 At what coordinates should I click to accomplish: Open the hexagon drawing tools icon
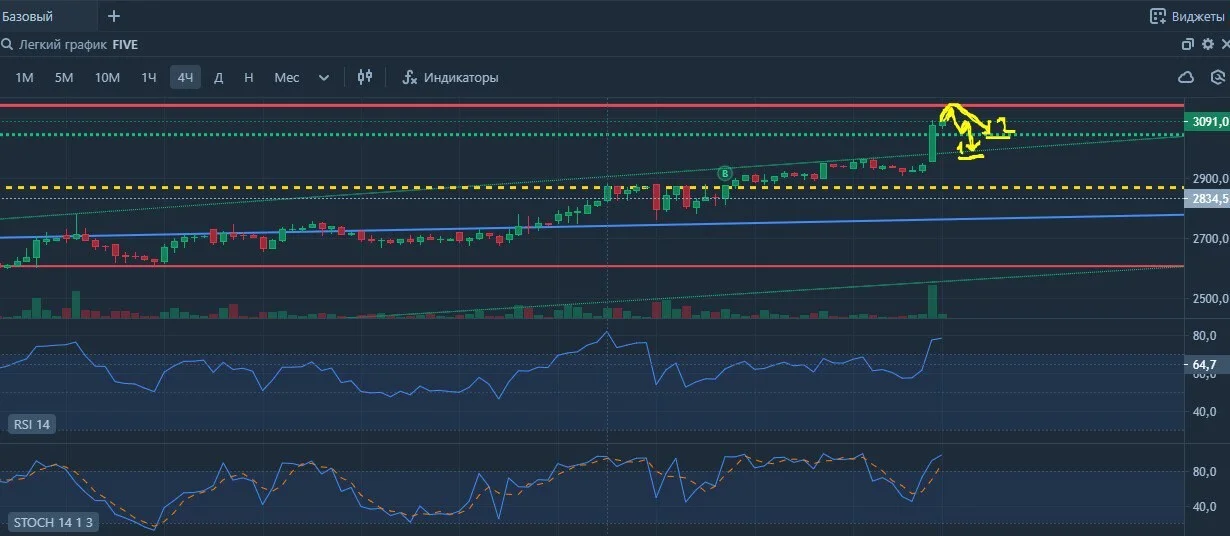click(x=1218, y=77)
